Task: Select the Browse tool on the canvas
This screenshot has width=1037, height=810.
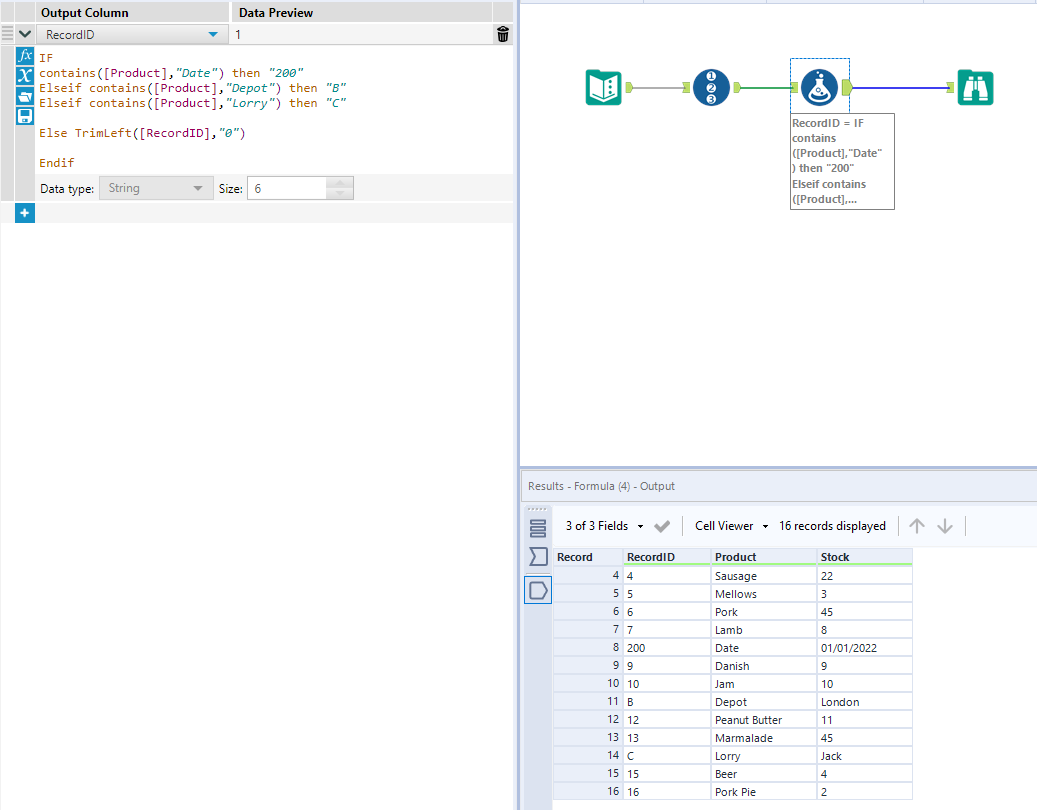Action: coord(975,87)
